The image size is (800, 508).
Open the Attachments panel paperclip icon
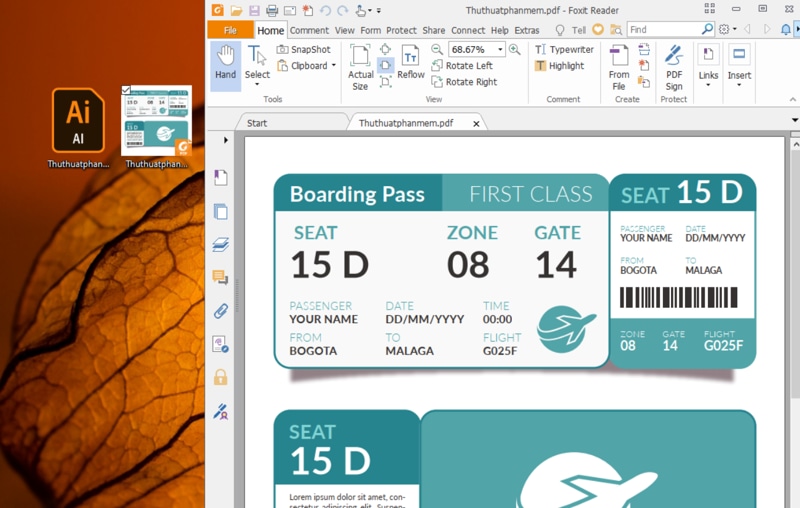[x=220, y=311]
